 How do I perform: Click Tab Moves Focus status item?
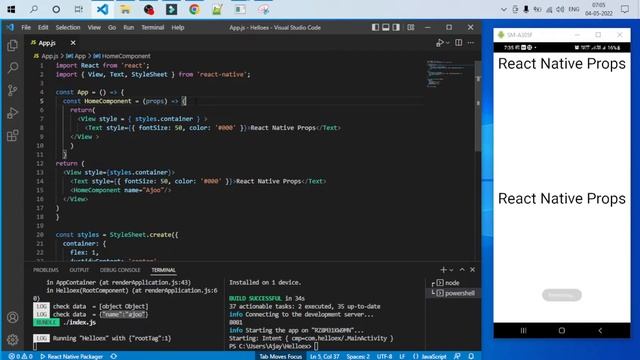[x=280, y=356]
